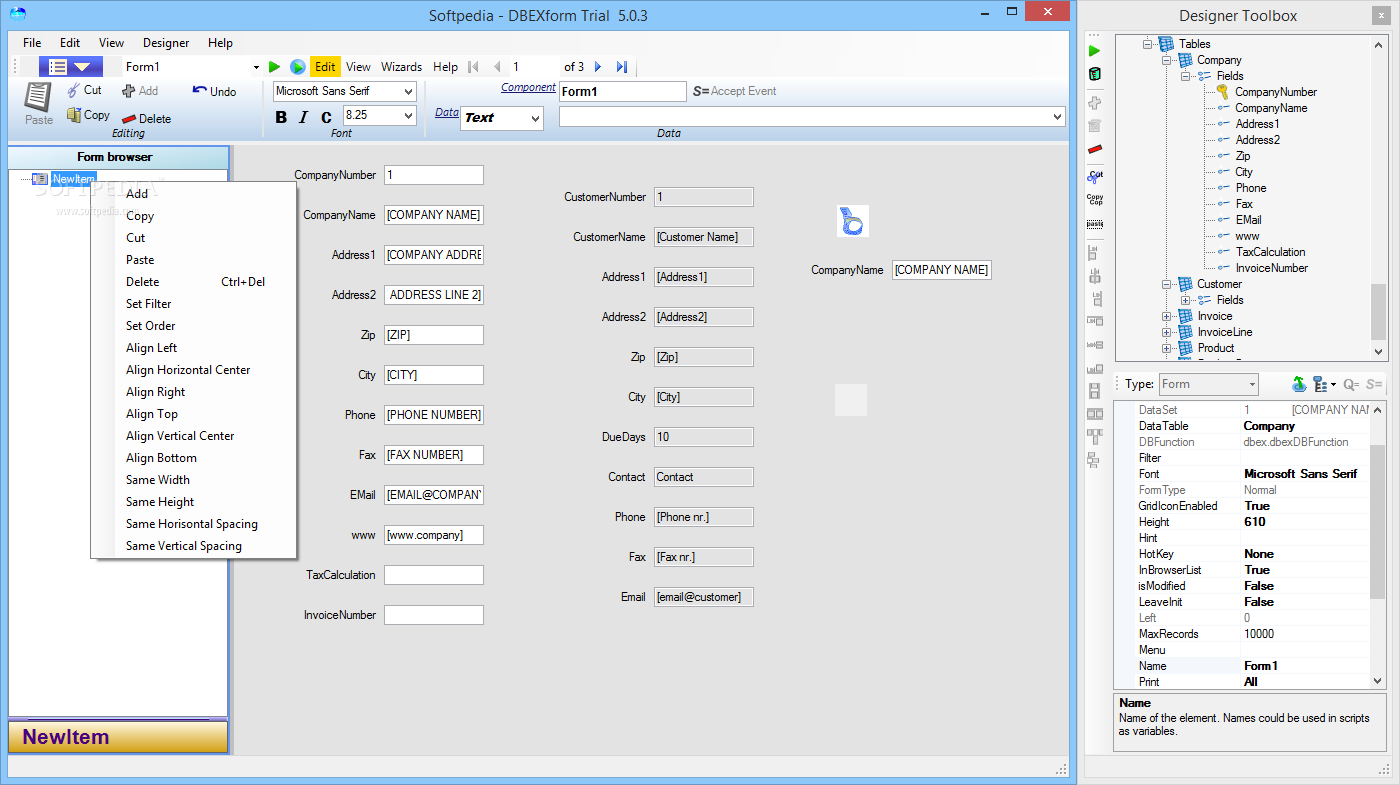This screenshot has height=785, width=1400.
Task: Click green run arrow in Designer Toolbox
Action: [1095, 50]
